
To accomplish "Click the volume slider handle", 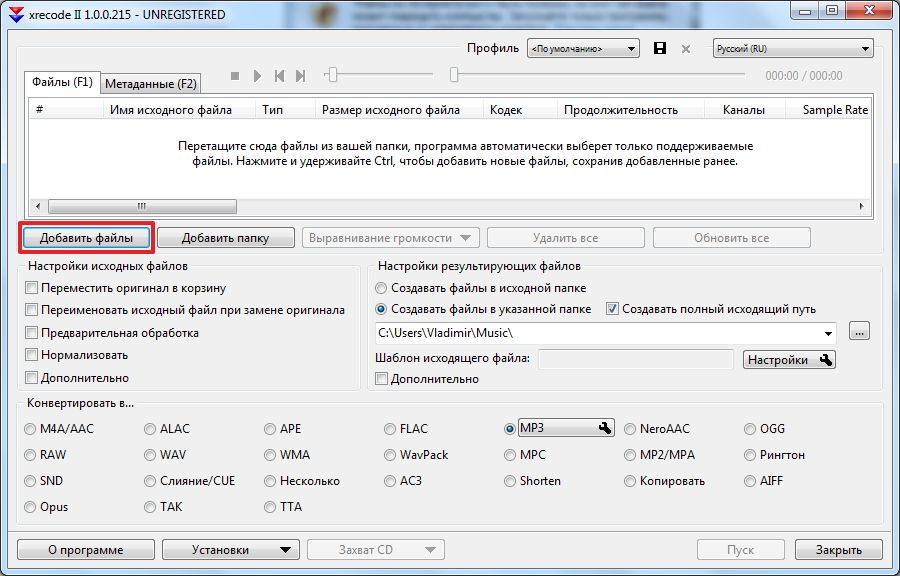I will click(x=332, y=75).
